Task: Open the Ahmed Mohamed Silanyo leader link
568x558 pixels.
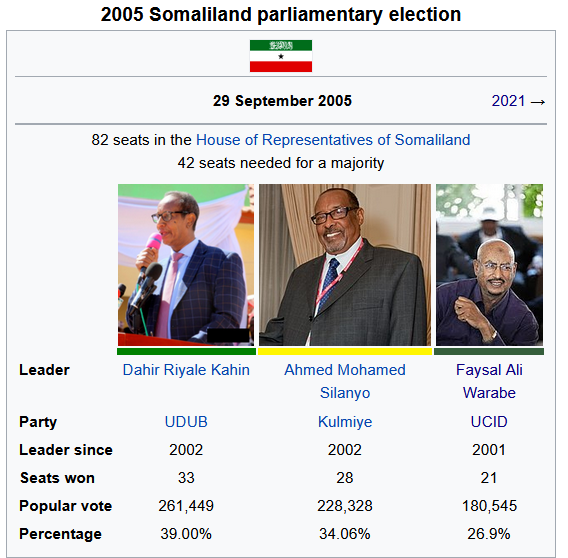Action: tap(345, 381)
